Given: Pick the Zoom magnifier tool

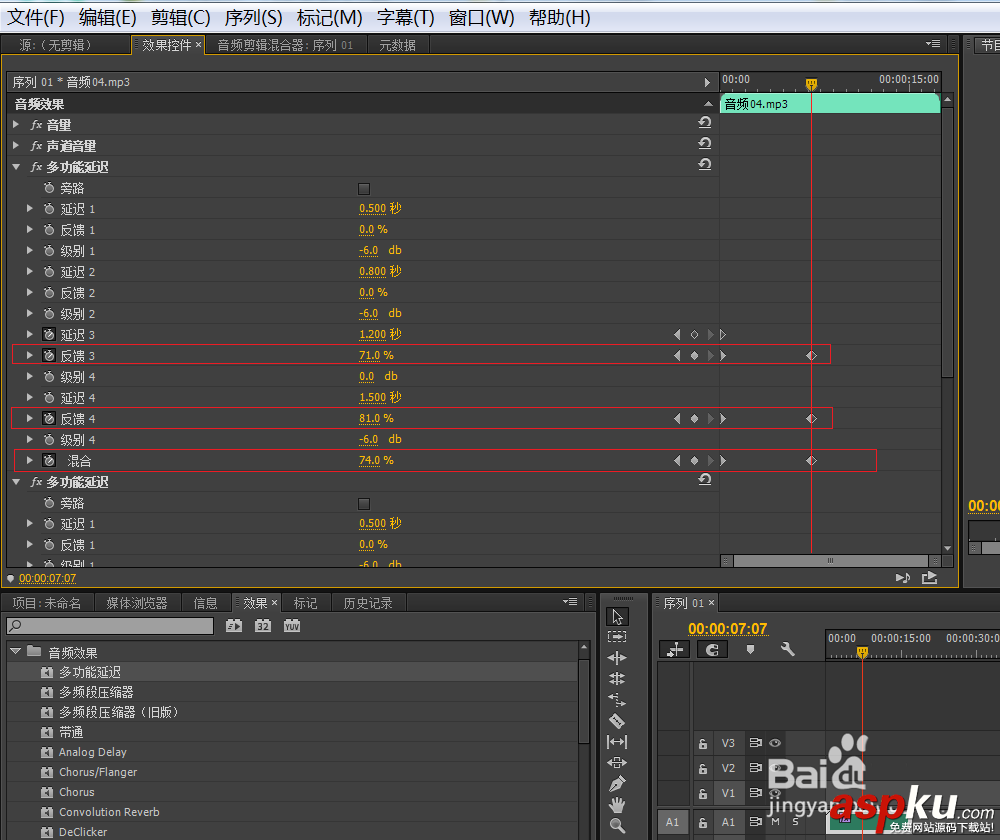Looking at the screenshot, I should (617, 825).
